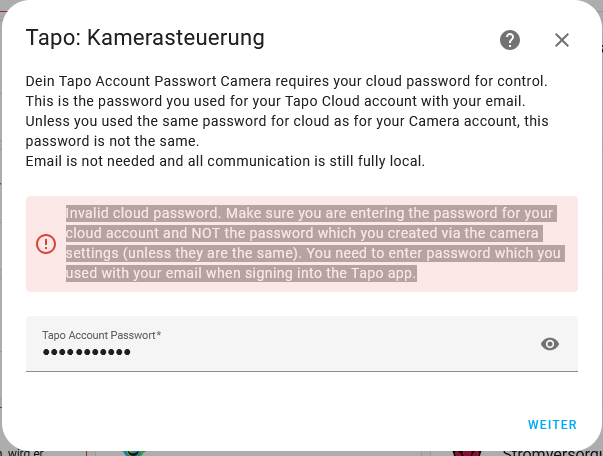This screenshot has width=603, height=456.
Task: Show password with the eye icon
Action: tap(550, 344)
